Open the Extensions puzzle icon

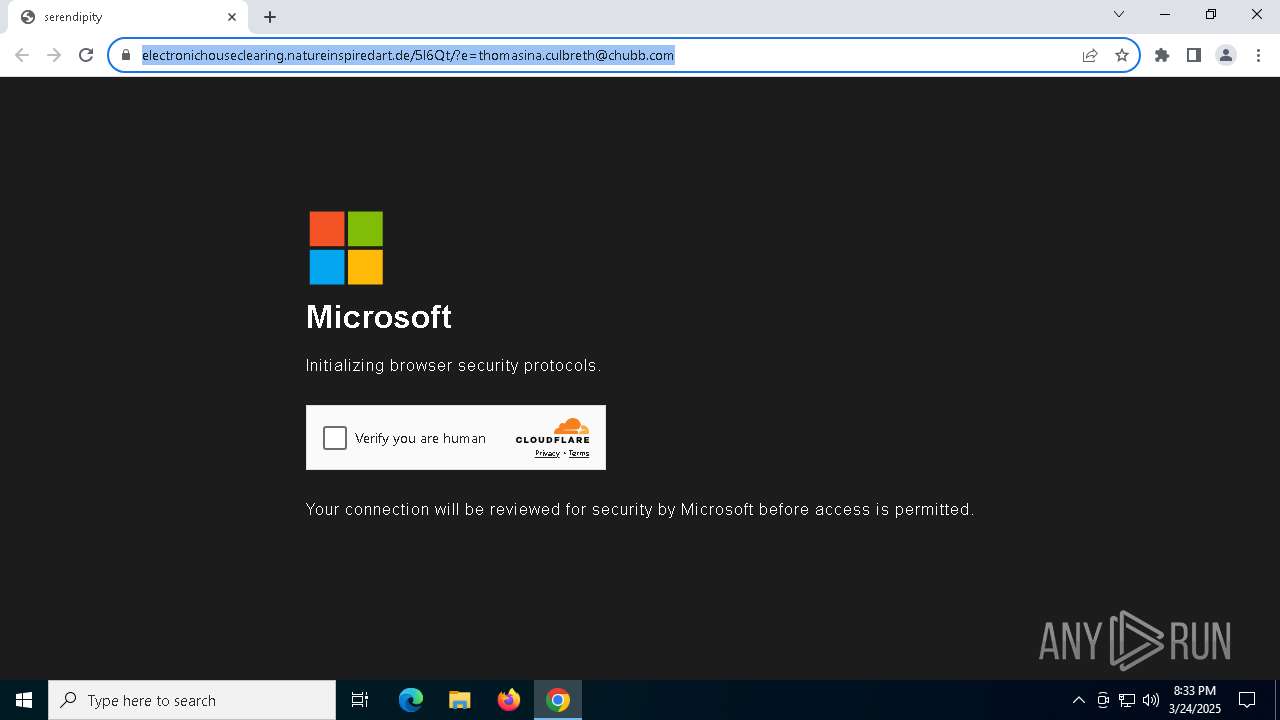click(x=1162, y=55)
